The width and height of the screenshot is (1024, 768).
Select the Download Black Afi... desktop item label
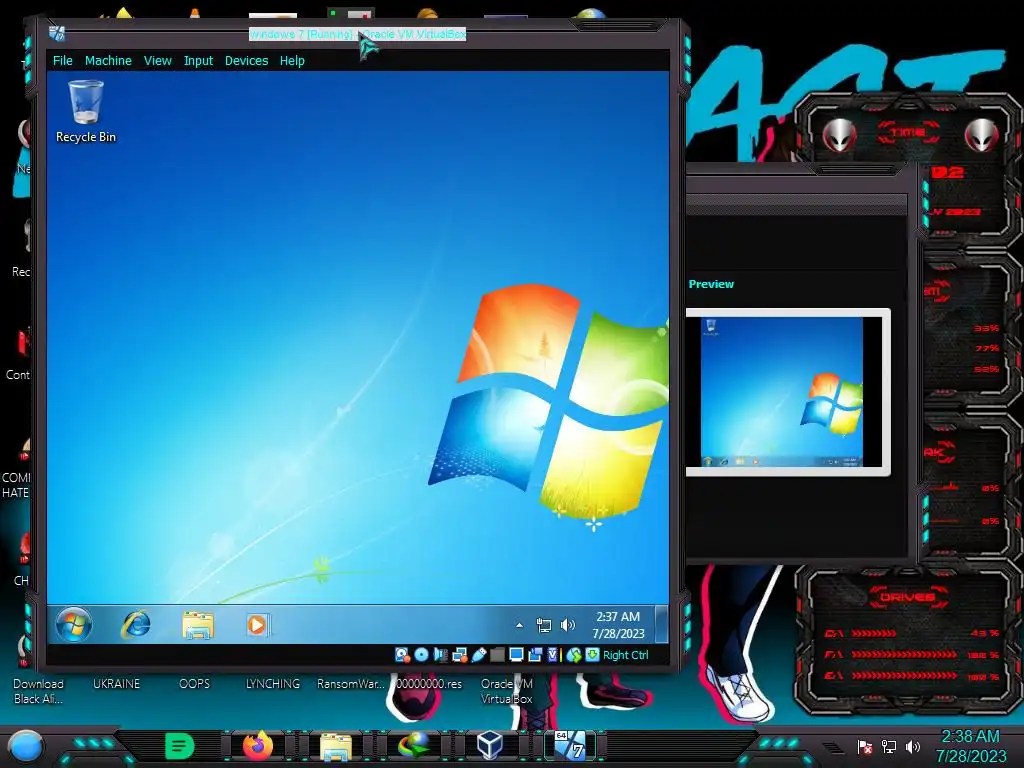click(x=39, y=691)
